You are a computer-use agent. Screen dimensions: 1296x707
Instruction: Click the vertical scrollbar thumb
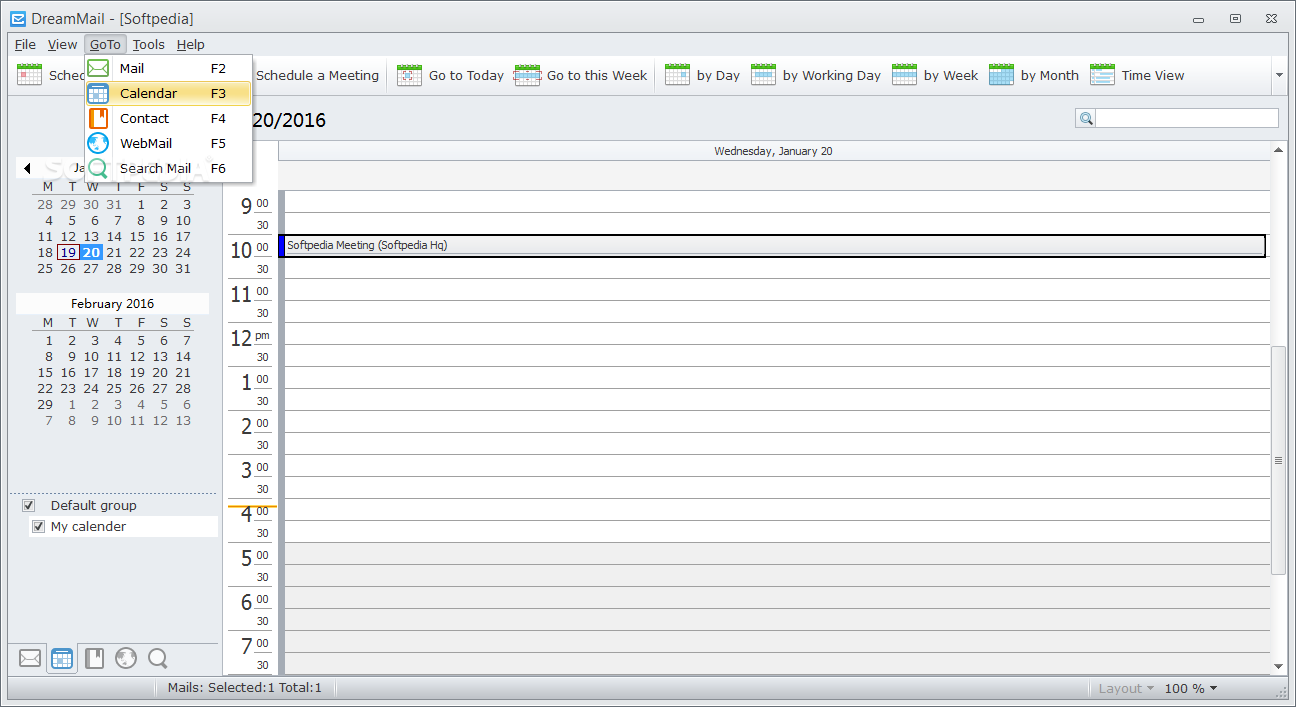tap(1278, 460)
